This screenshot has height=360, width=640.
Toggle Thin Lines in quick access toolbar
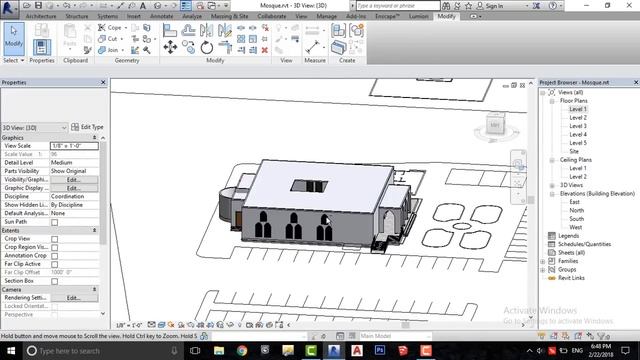click(186, 6)
